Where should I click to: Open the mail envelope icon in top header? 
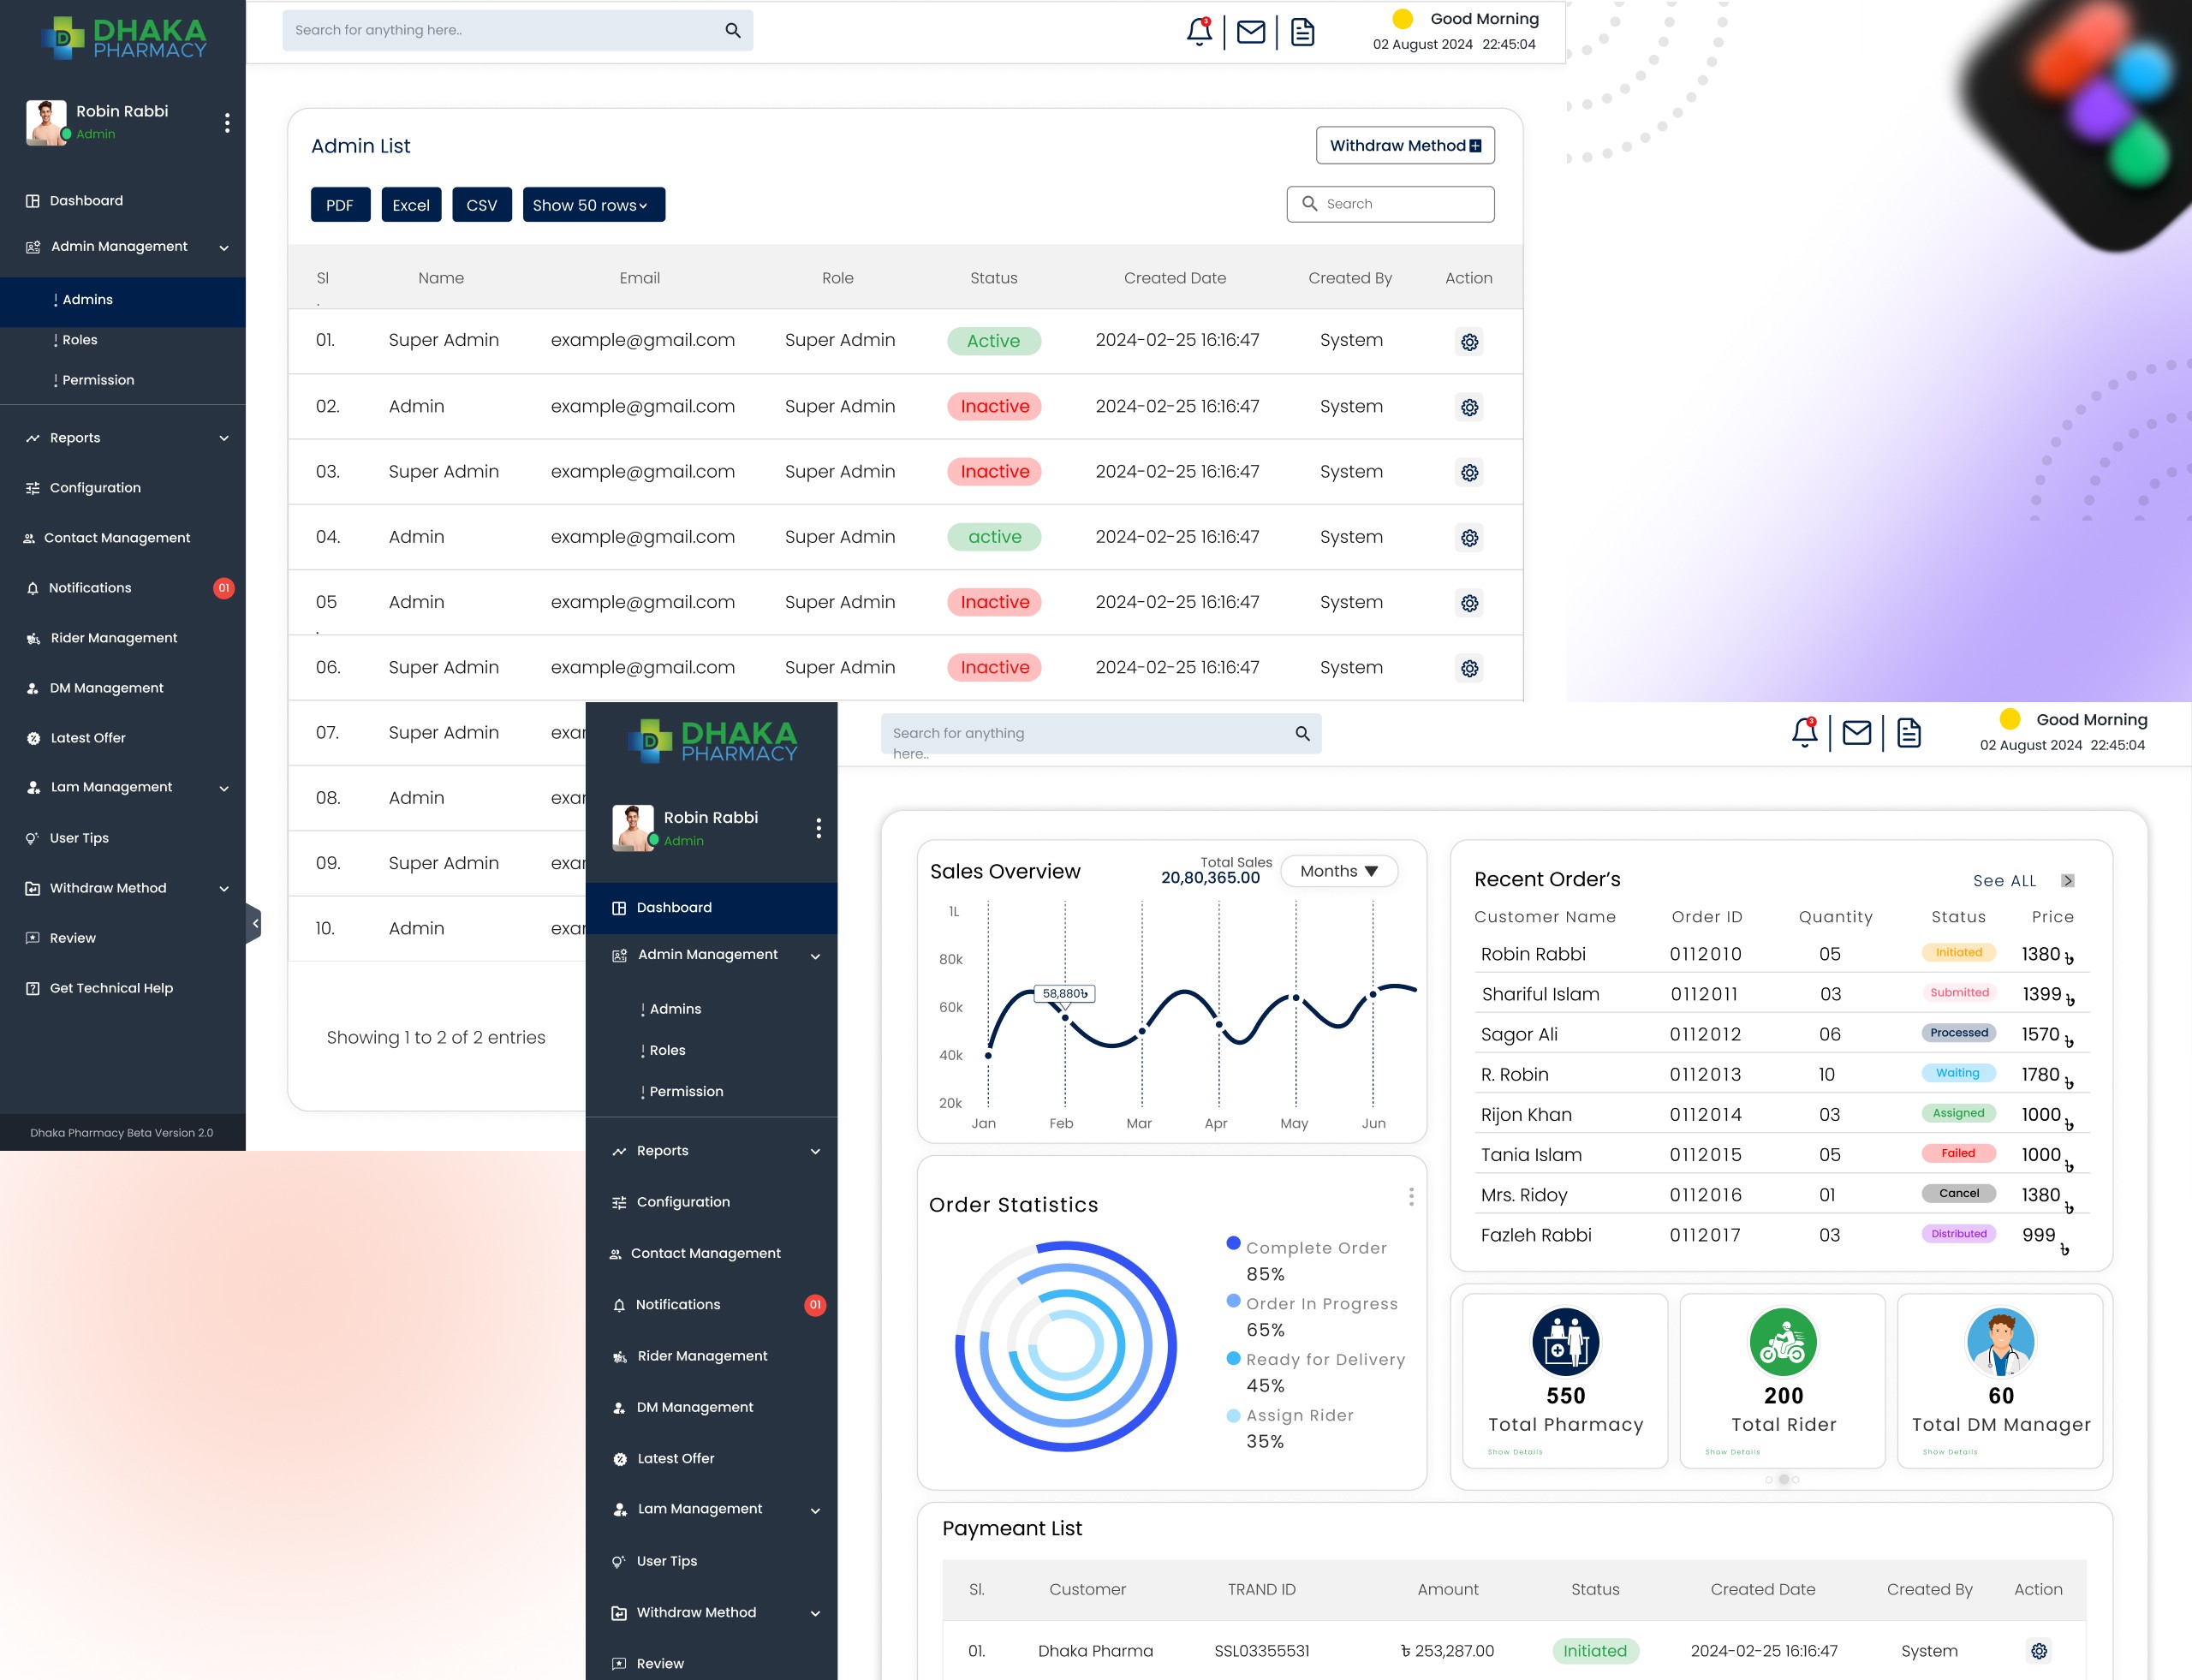[1251, 32]
